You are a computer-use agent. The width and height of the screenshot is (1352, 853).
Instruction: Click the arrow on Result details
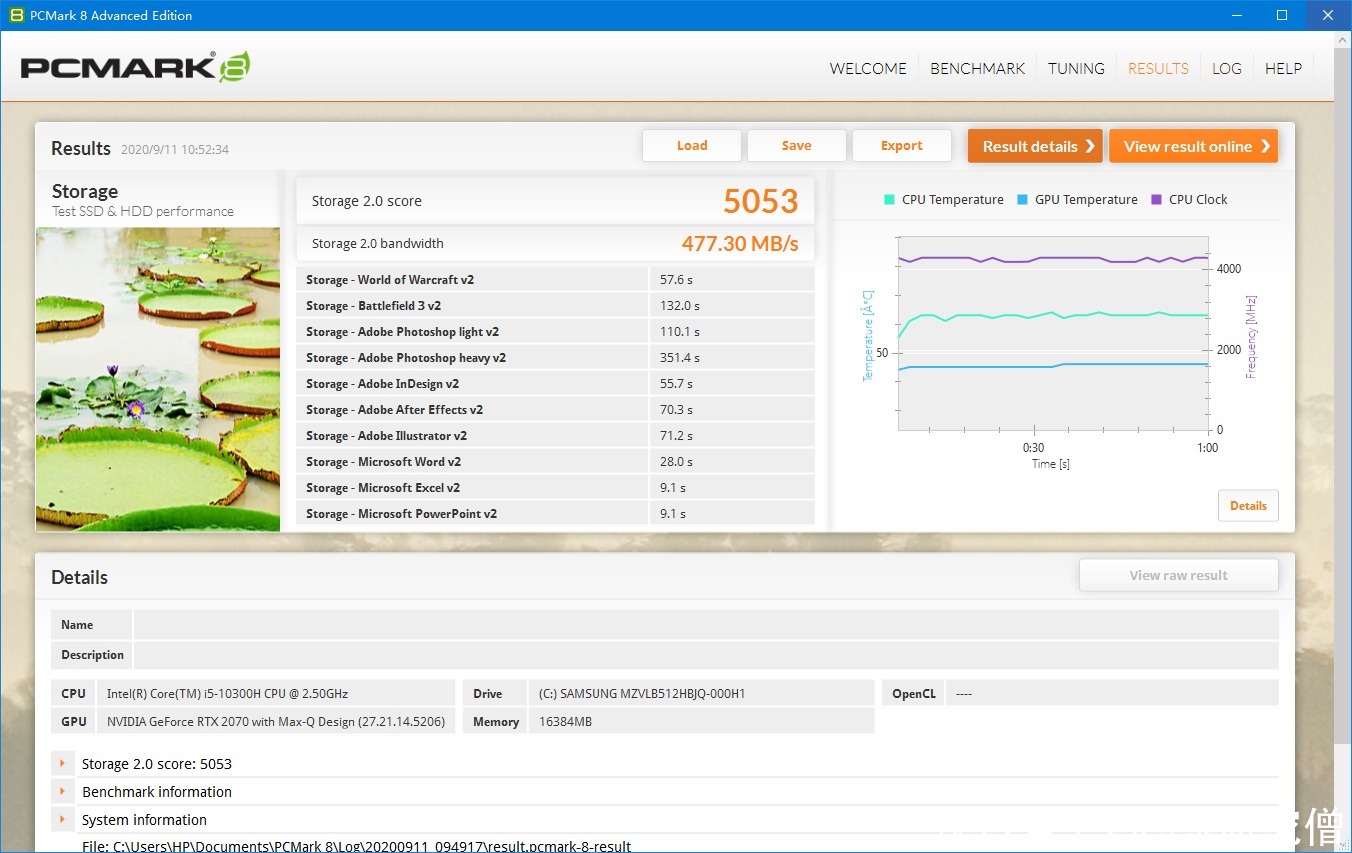click(1090, 146)
